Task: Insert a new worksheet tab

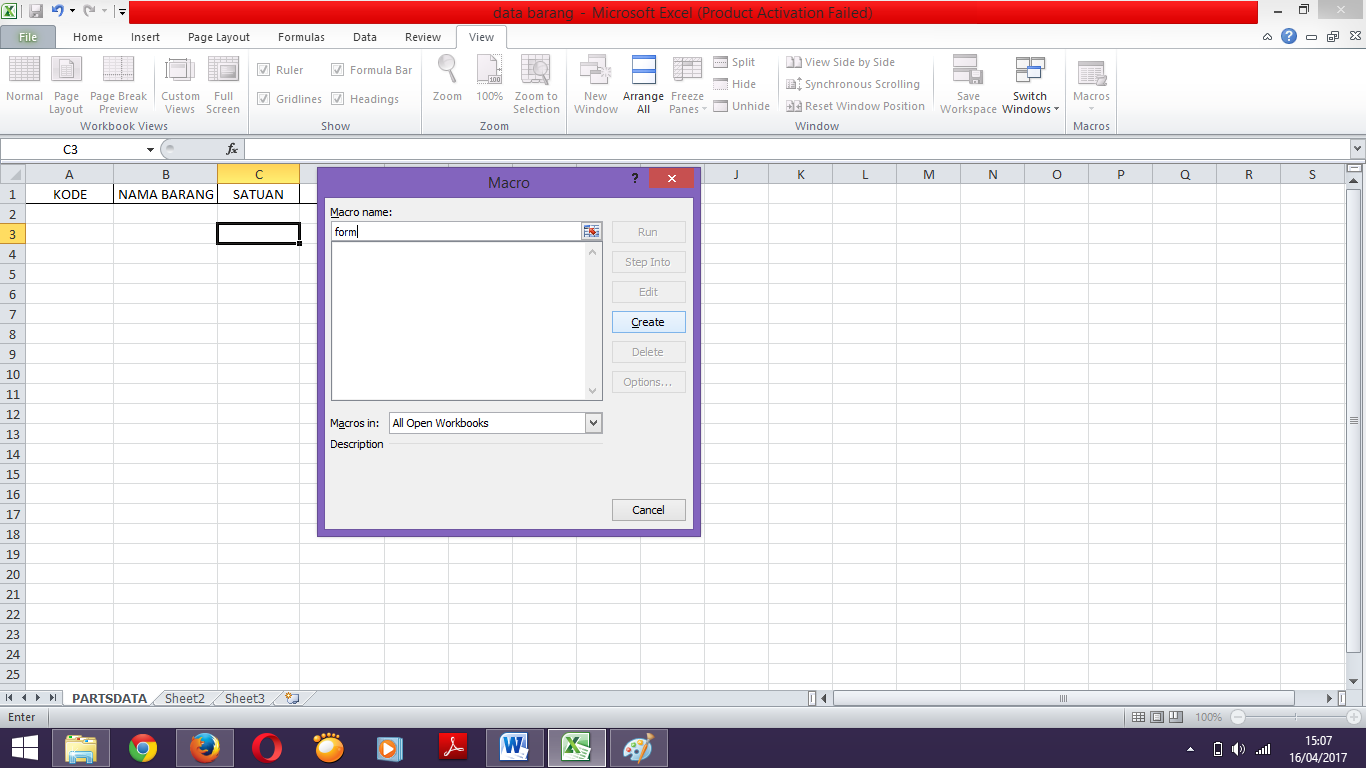Action: (x=291, y=698)
